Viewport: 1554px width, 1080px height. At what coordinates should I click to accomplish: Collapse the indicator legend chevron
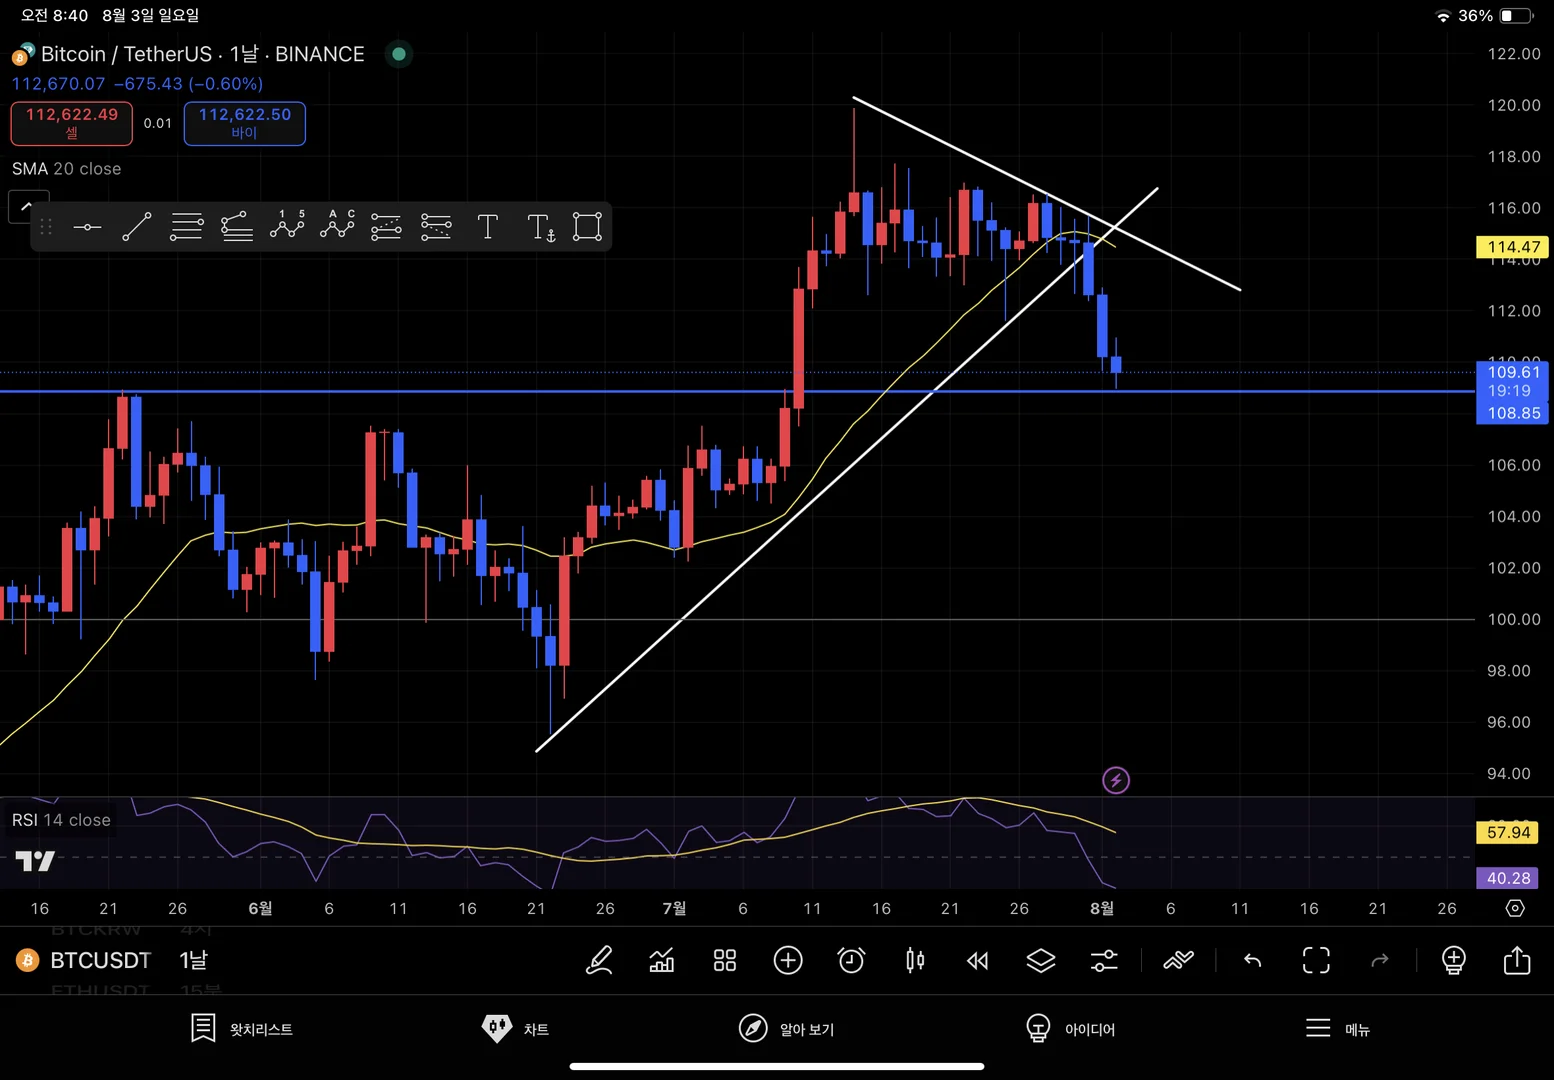pos(27,205)
